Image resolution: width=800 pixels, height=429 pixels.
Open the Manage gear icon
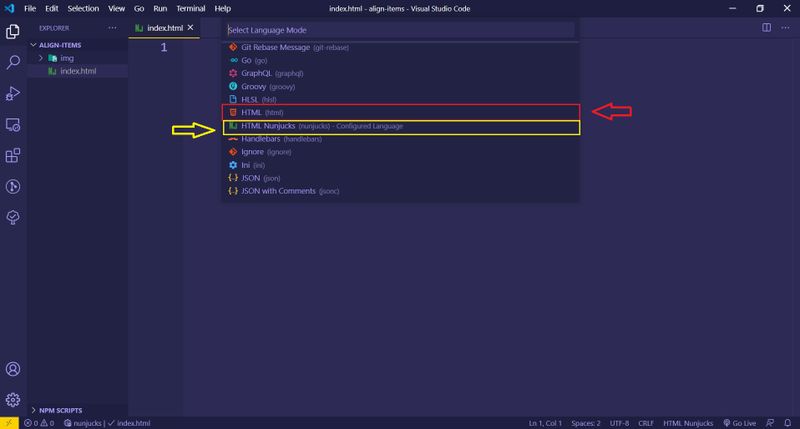tap(14, 399)
